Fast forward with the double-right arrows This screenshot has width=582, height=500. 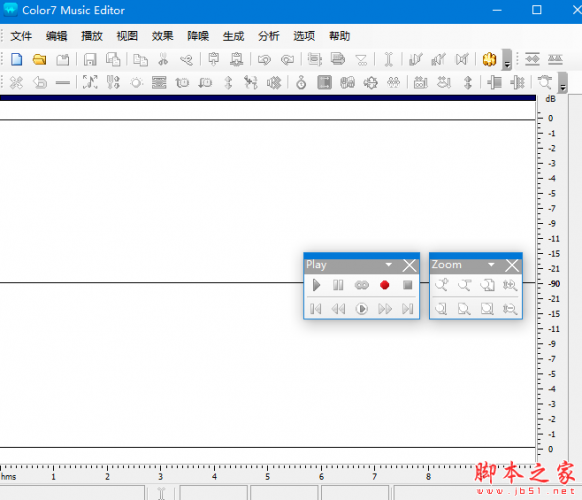click(385, 309)
